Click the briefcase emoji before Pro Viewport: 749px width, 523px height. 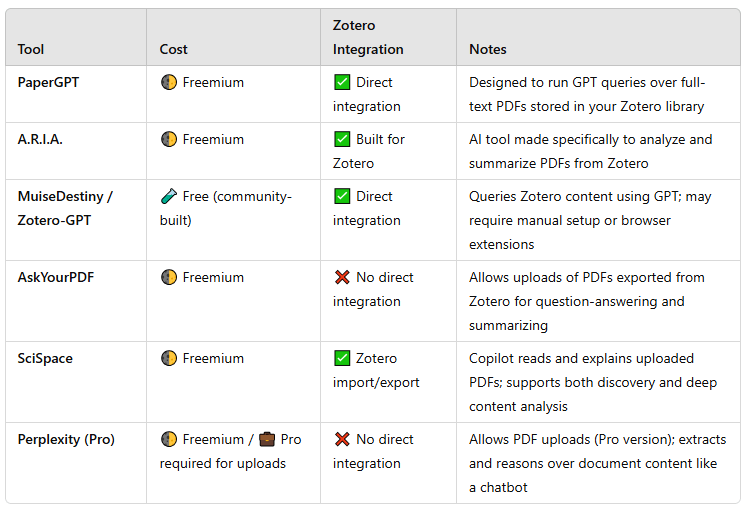(x=267, y=439)
